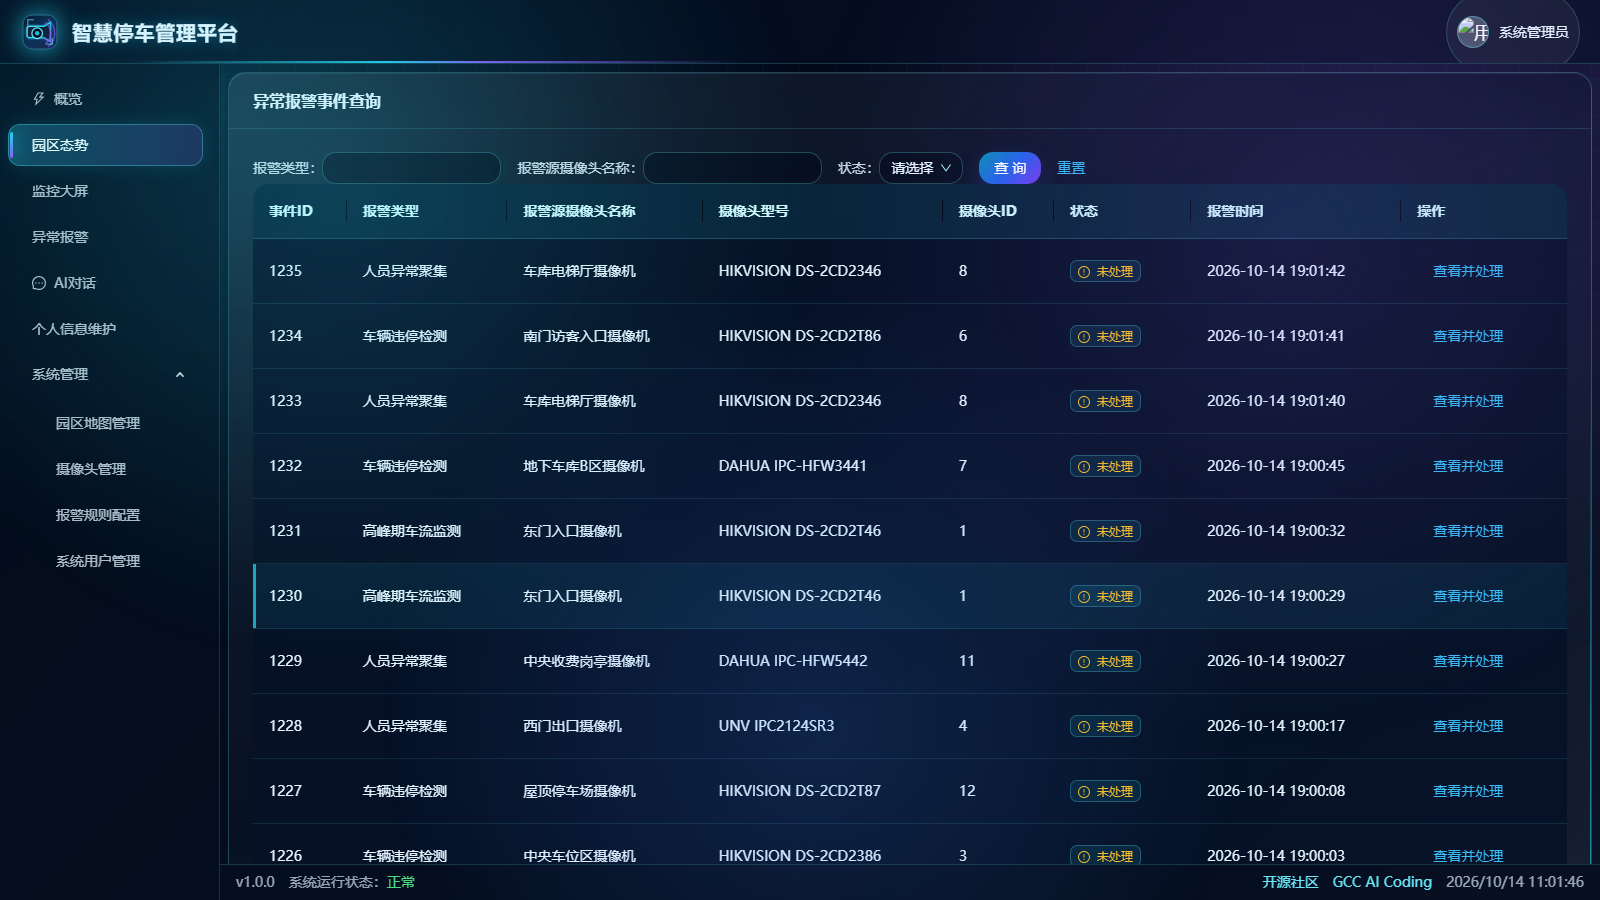Open 概览 in the sidebar
Viewport: 1600px width, 900px height.
105,99
